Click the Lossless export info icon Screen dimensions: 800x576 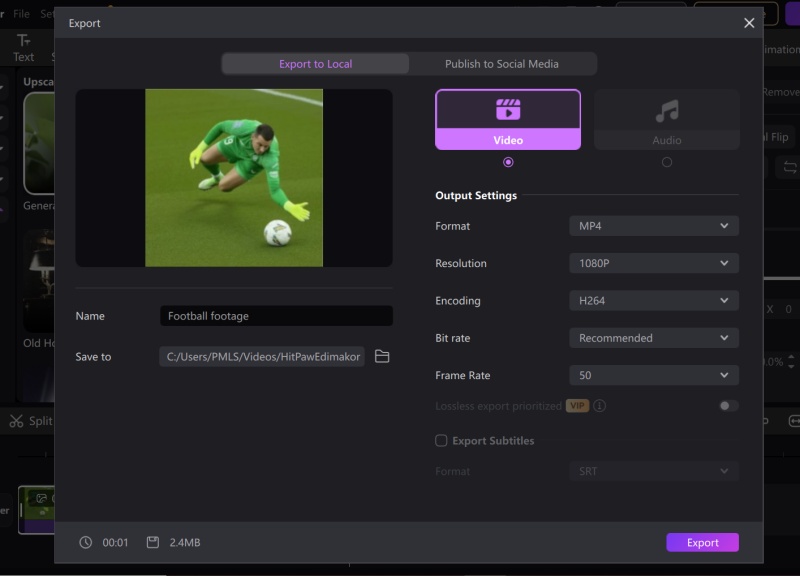(x=599, y=406)
